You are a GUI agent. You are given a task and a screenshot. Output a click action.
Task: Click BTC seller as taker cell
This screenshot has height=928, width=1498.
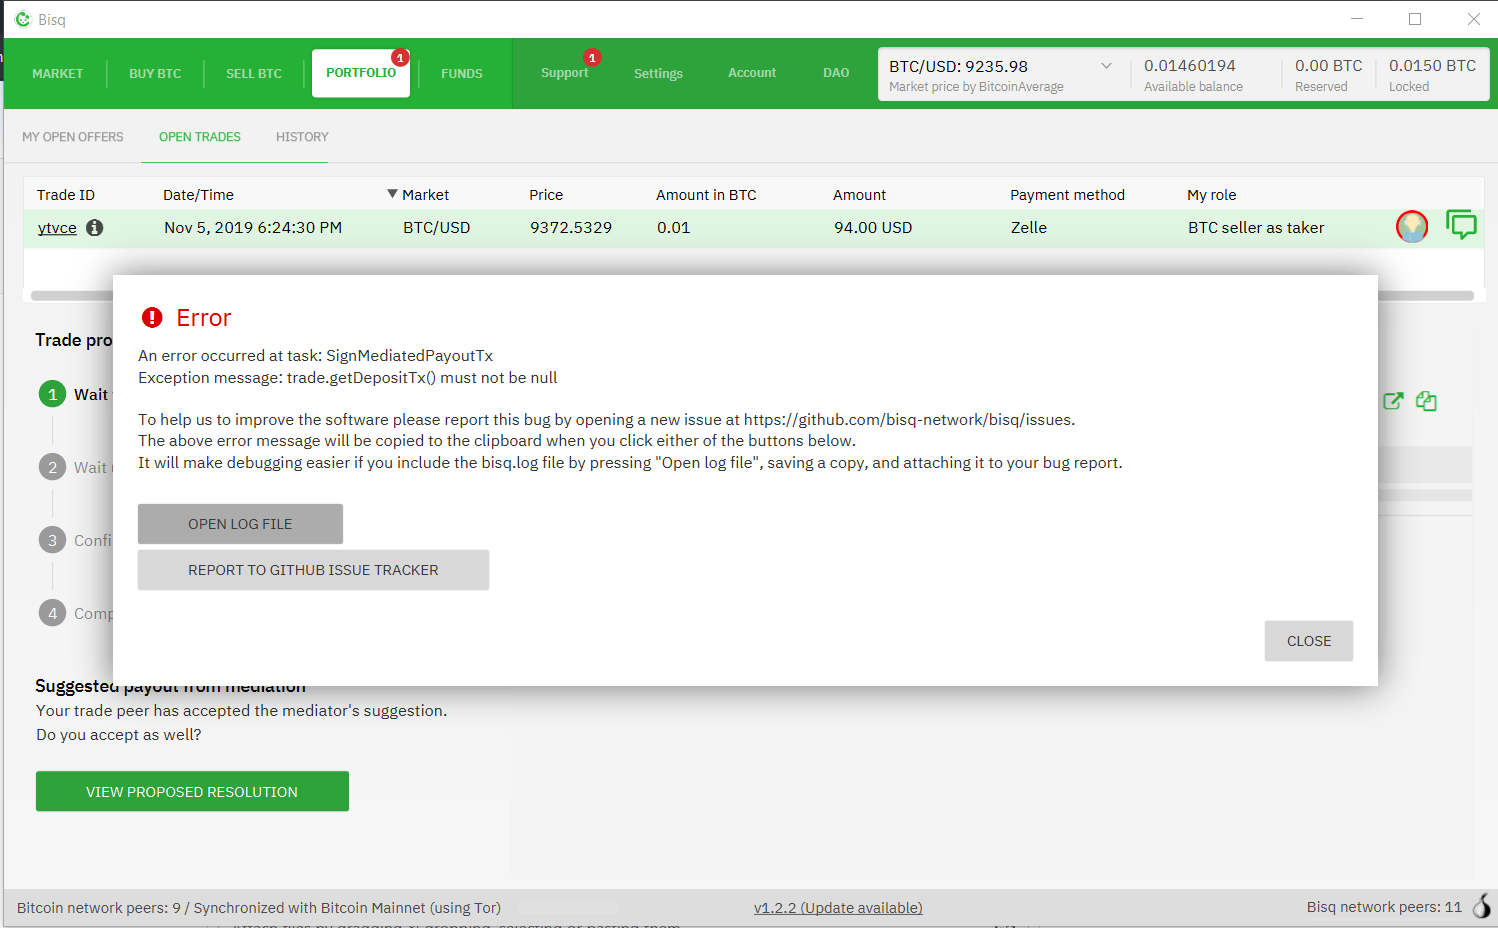(1256, 228)
